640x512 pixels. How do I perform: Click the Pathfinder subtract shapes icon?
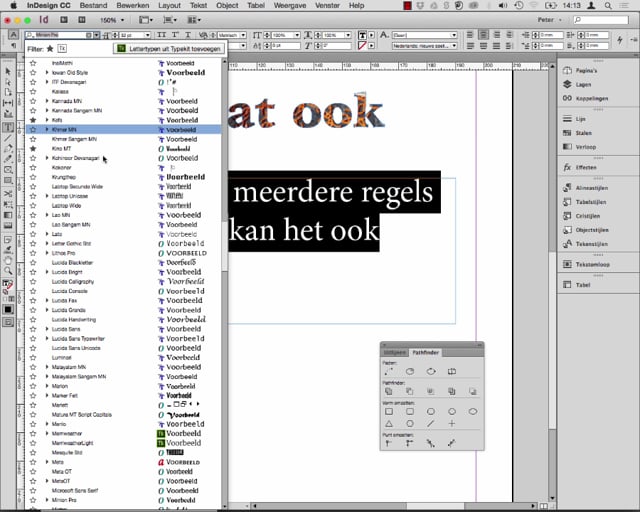409,392
